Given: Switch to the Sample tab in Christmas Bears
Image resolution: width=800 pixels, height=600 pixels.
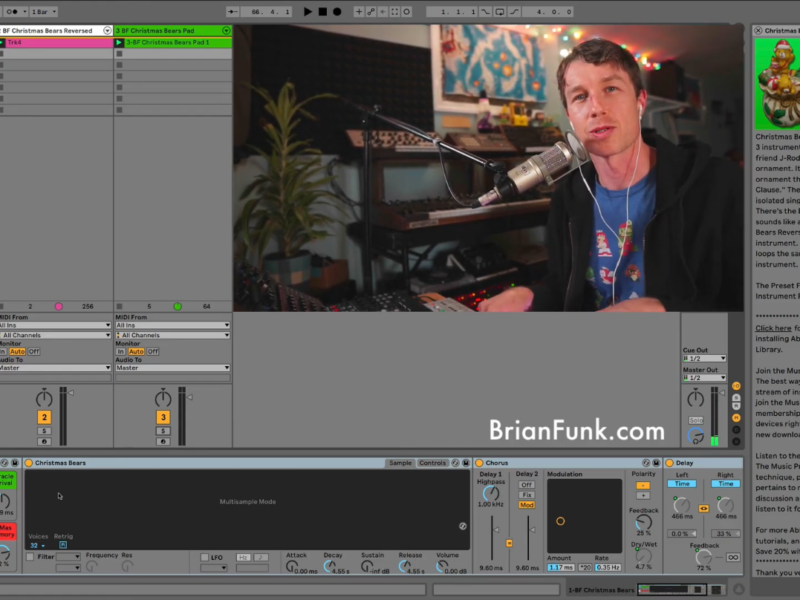Looking at the screenshot, I should [400, 463].
